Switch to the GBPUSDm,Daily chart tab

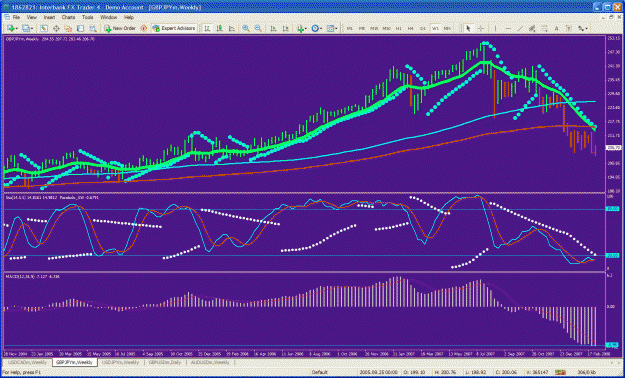[166, 362]
